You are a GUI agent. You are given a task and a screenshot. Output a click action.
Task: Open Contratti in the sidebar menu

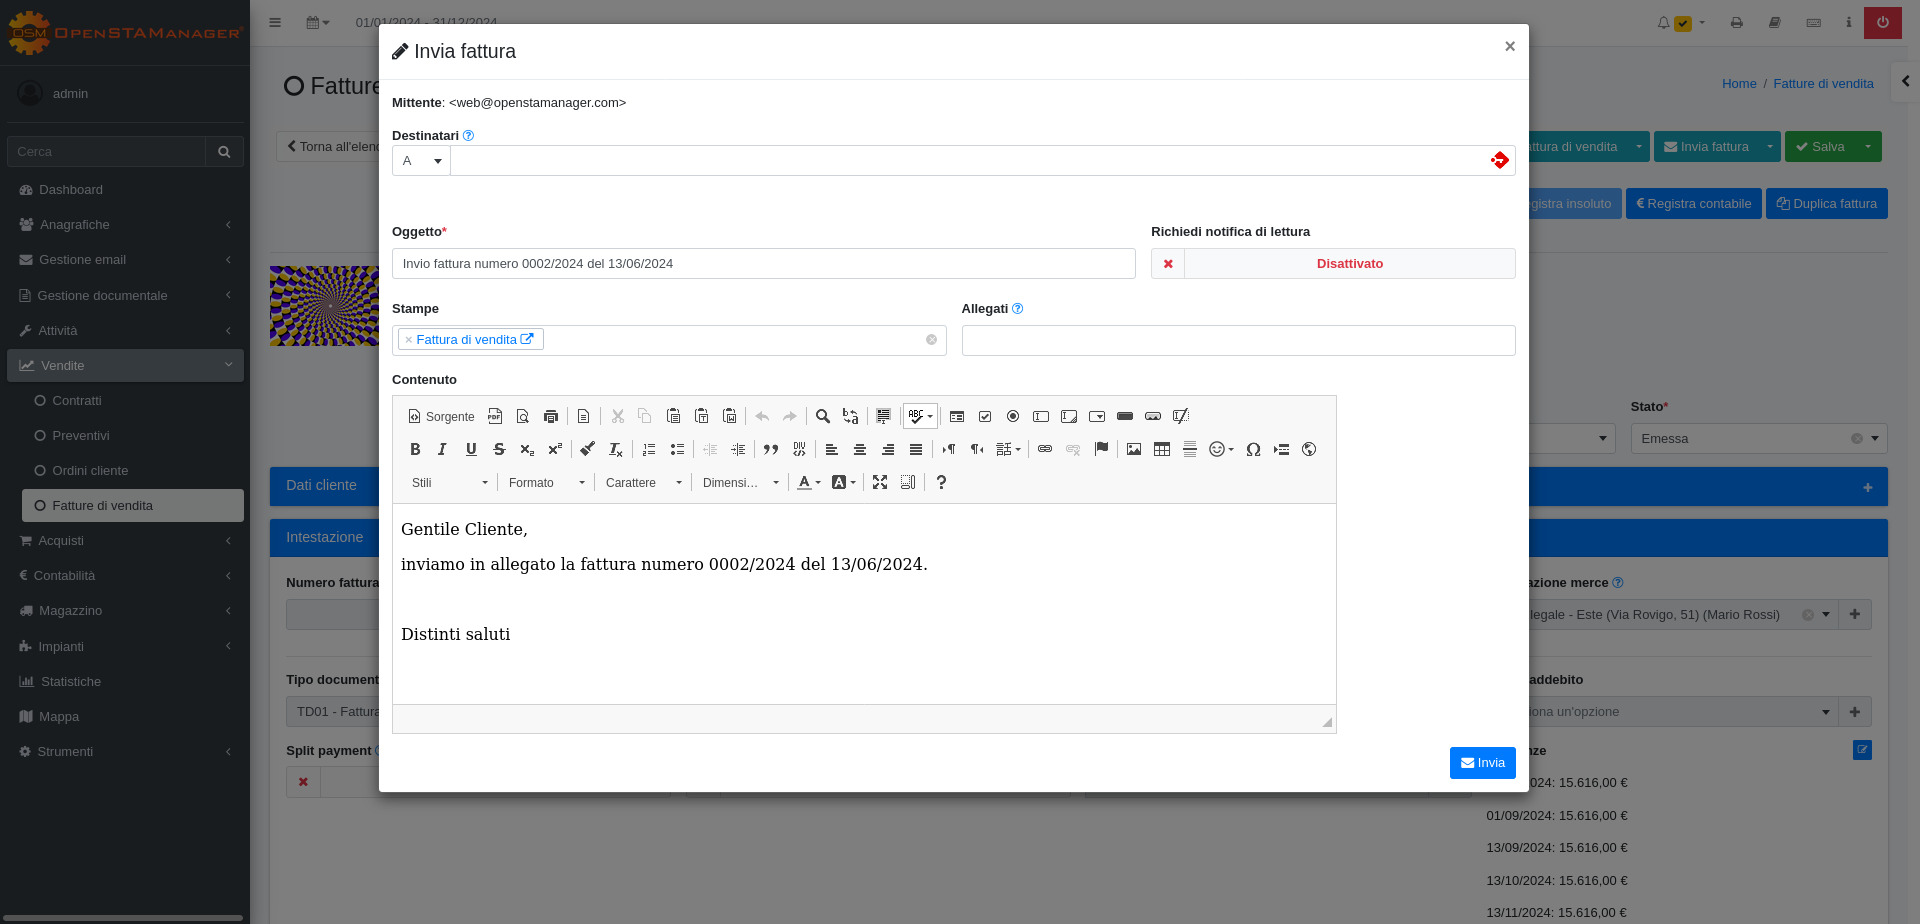pos(77,401)
